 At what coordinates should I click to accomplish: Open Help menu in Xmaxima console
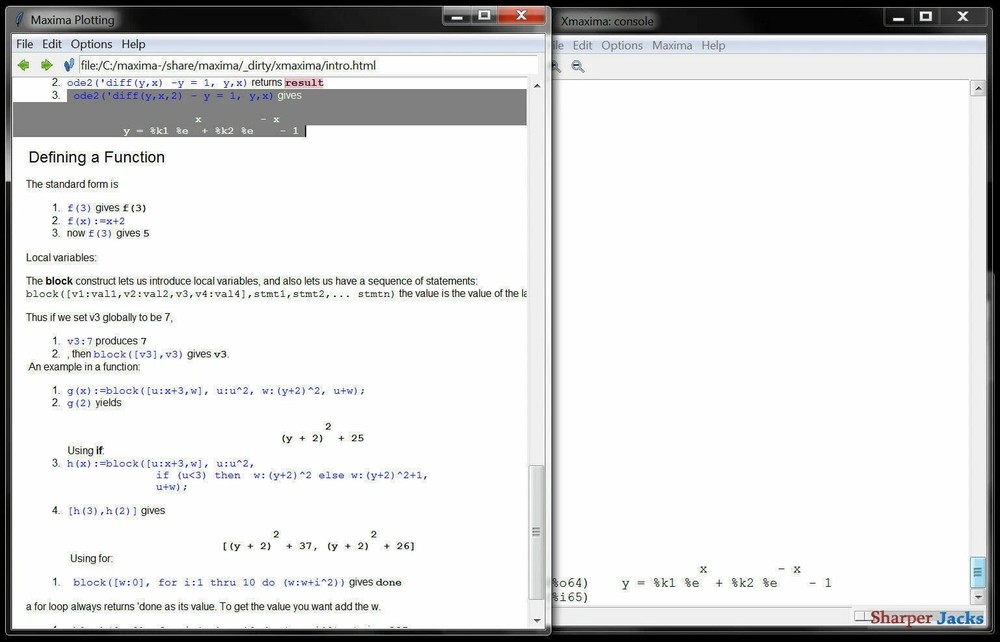pos(713,45)
